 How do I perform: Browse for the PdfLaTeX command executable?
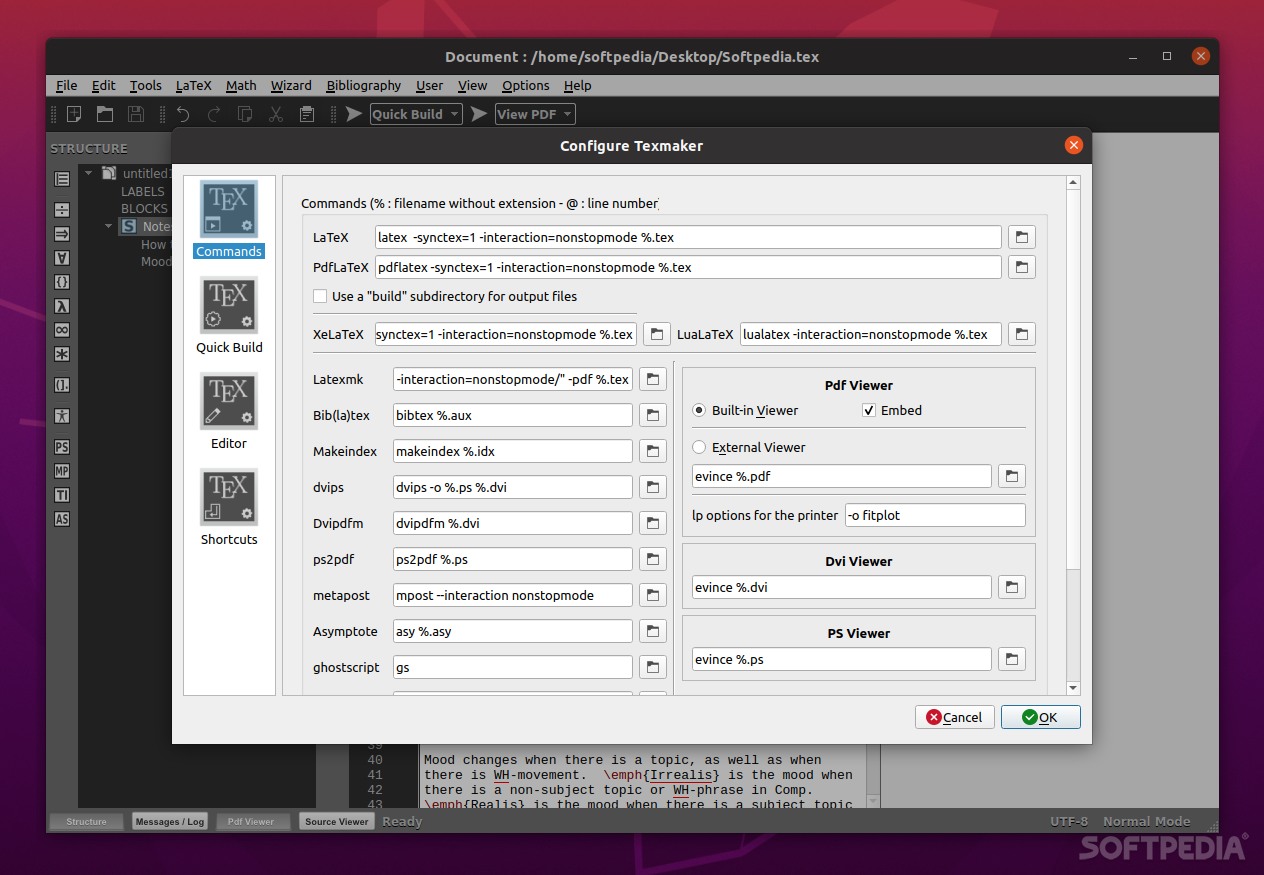[1021, 267]
